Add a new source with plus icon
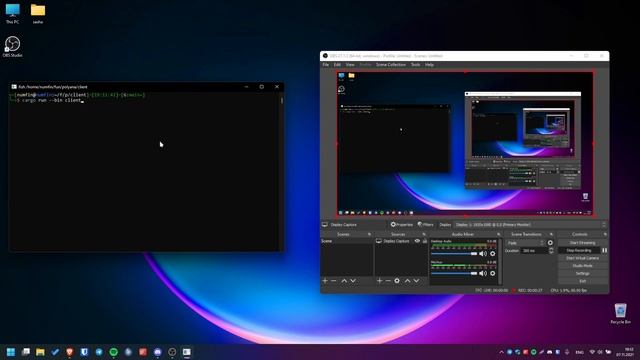Screen dimensions: 640x360 click(x=379, y=281)
